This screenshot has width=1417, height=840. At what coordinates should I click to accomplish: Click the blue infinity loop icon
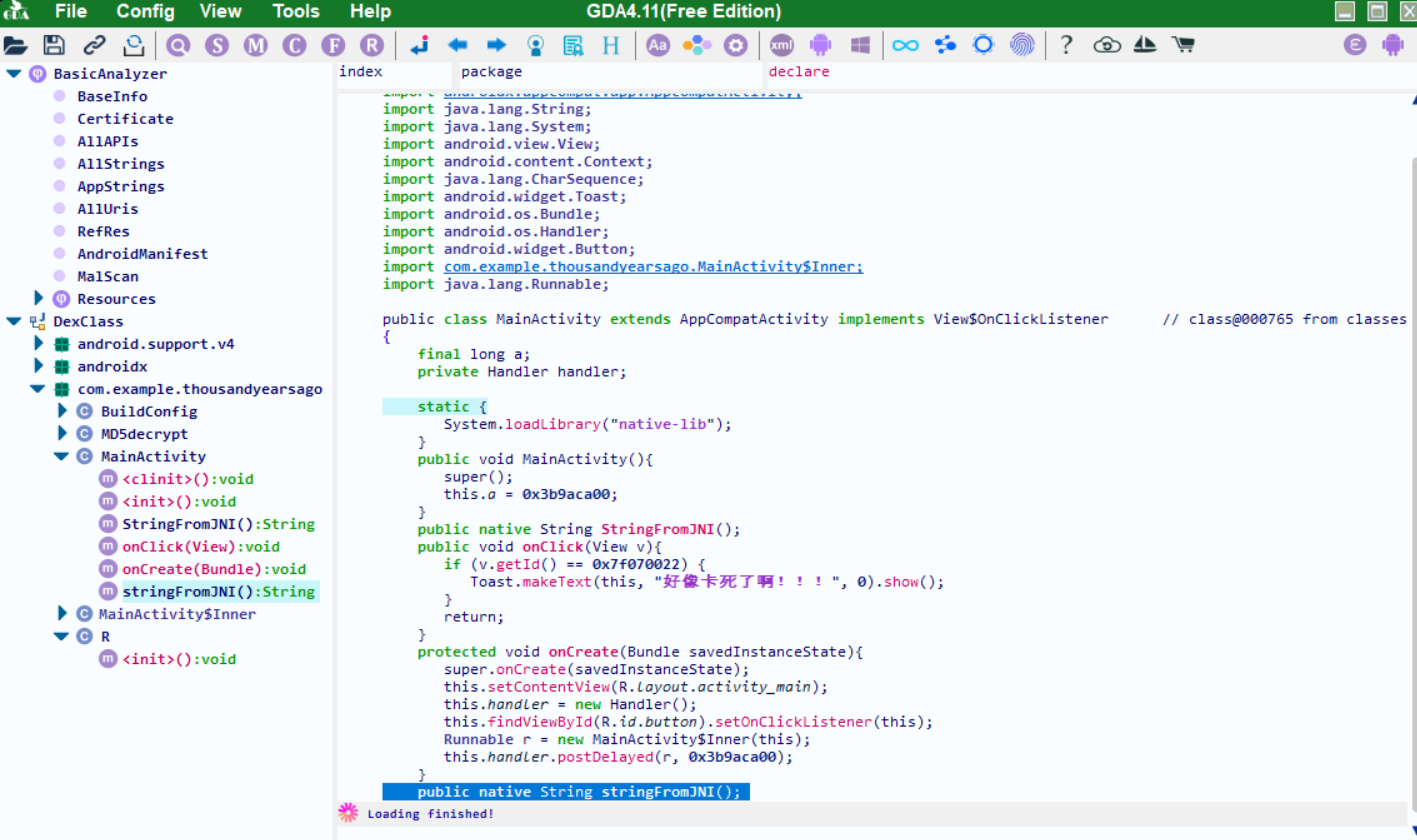905,45
